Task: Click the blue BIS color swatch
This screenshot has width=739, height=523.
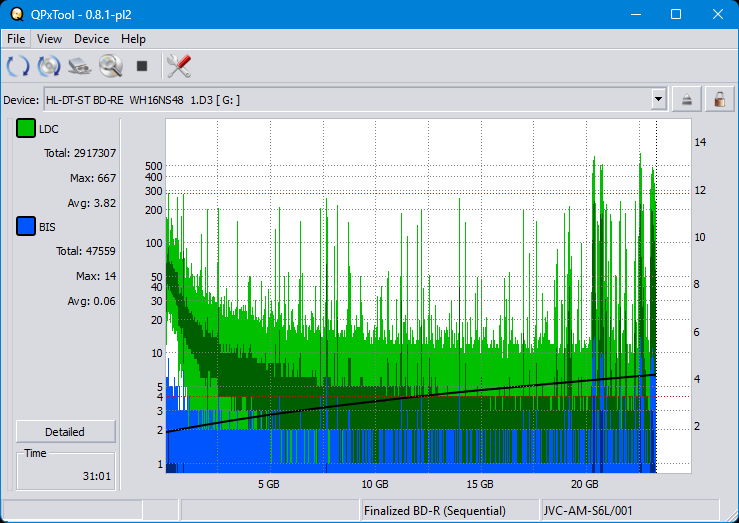Action: 25,227
